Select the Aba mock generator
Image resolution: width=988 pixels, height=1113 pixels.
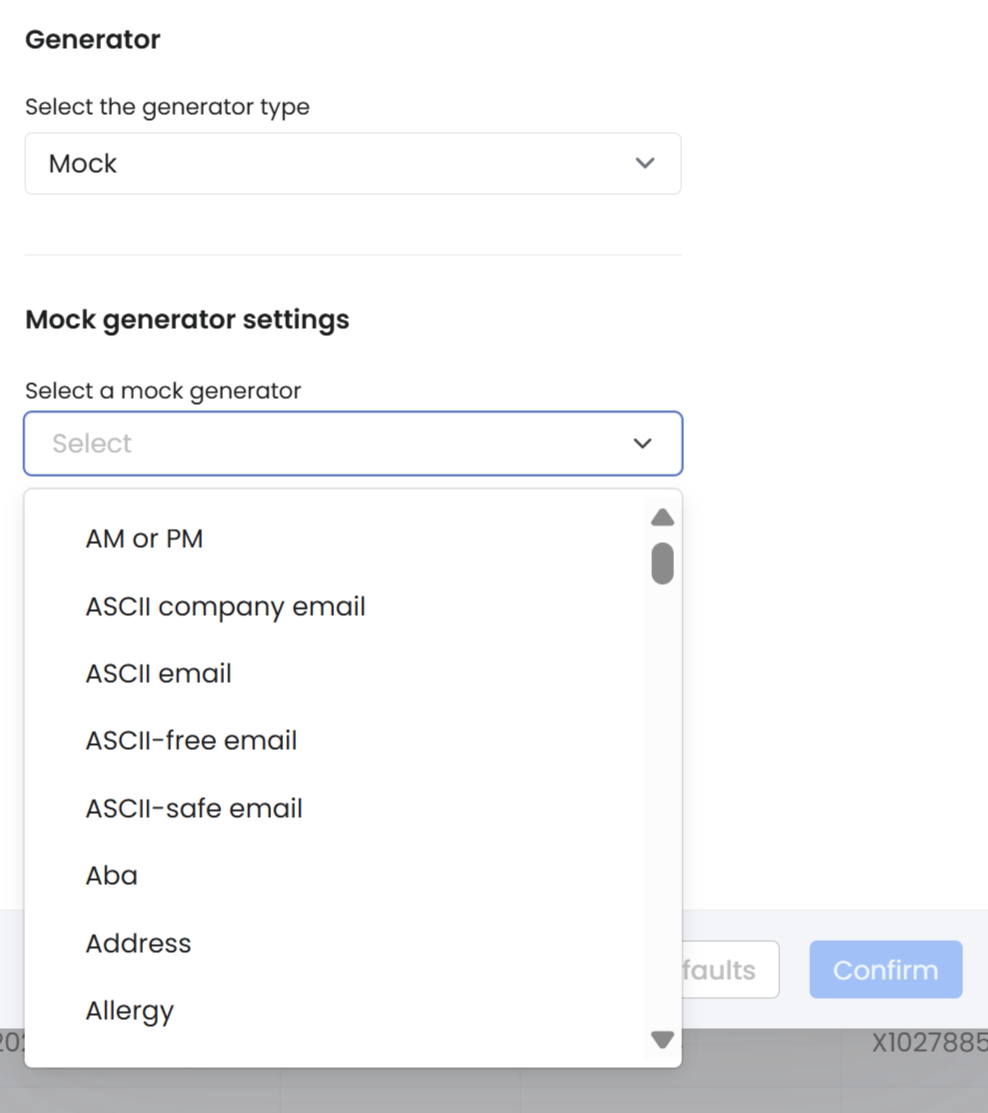coord(111,876)
